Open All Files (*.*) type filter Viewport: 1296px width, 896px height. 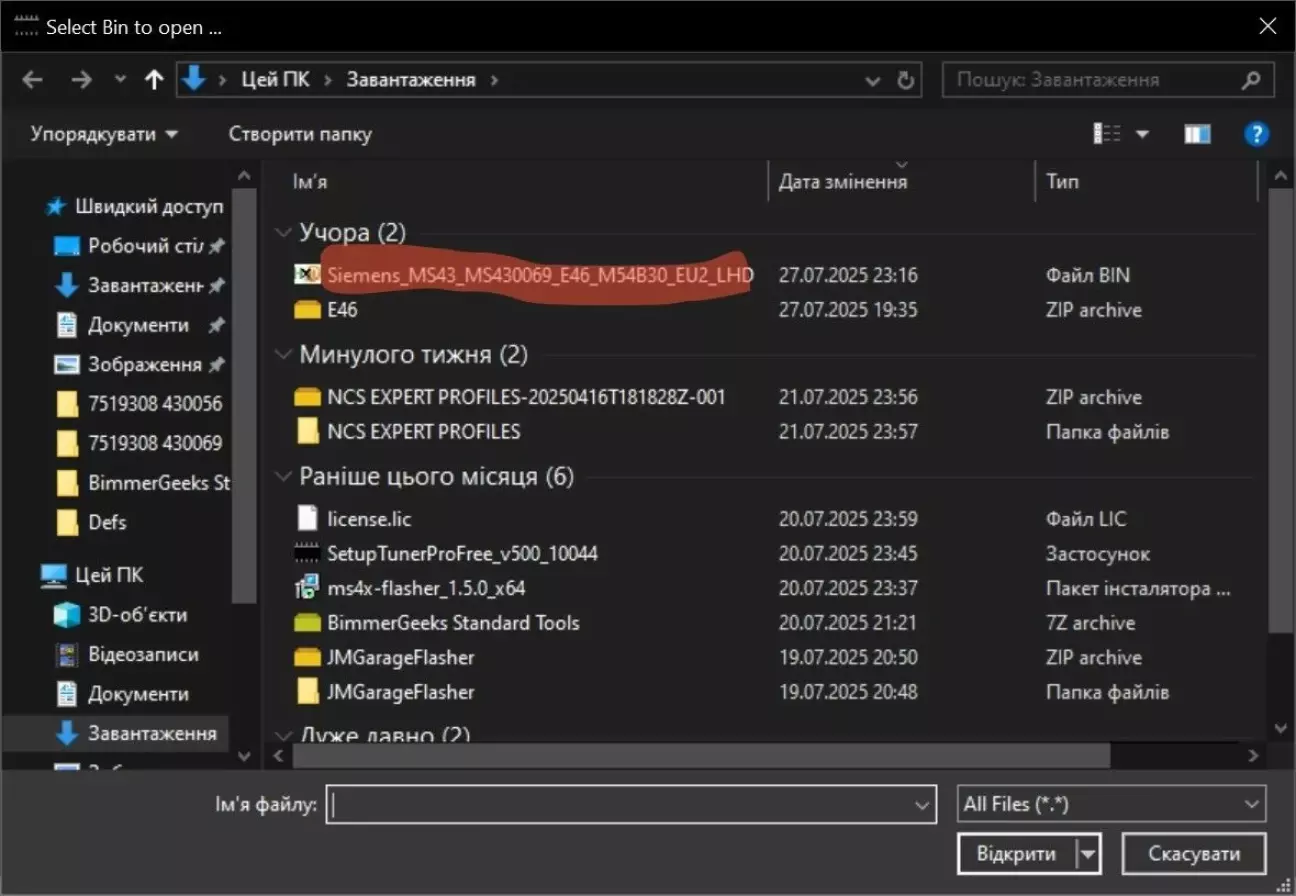(1110, 804)
